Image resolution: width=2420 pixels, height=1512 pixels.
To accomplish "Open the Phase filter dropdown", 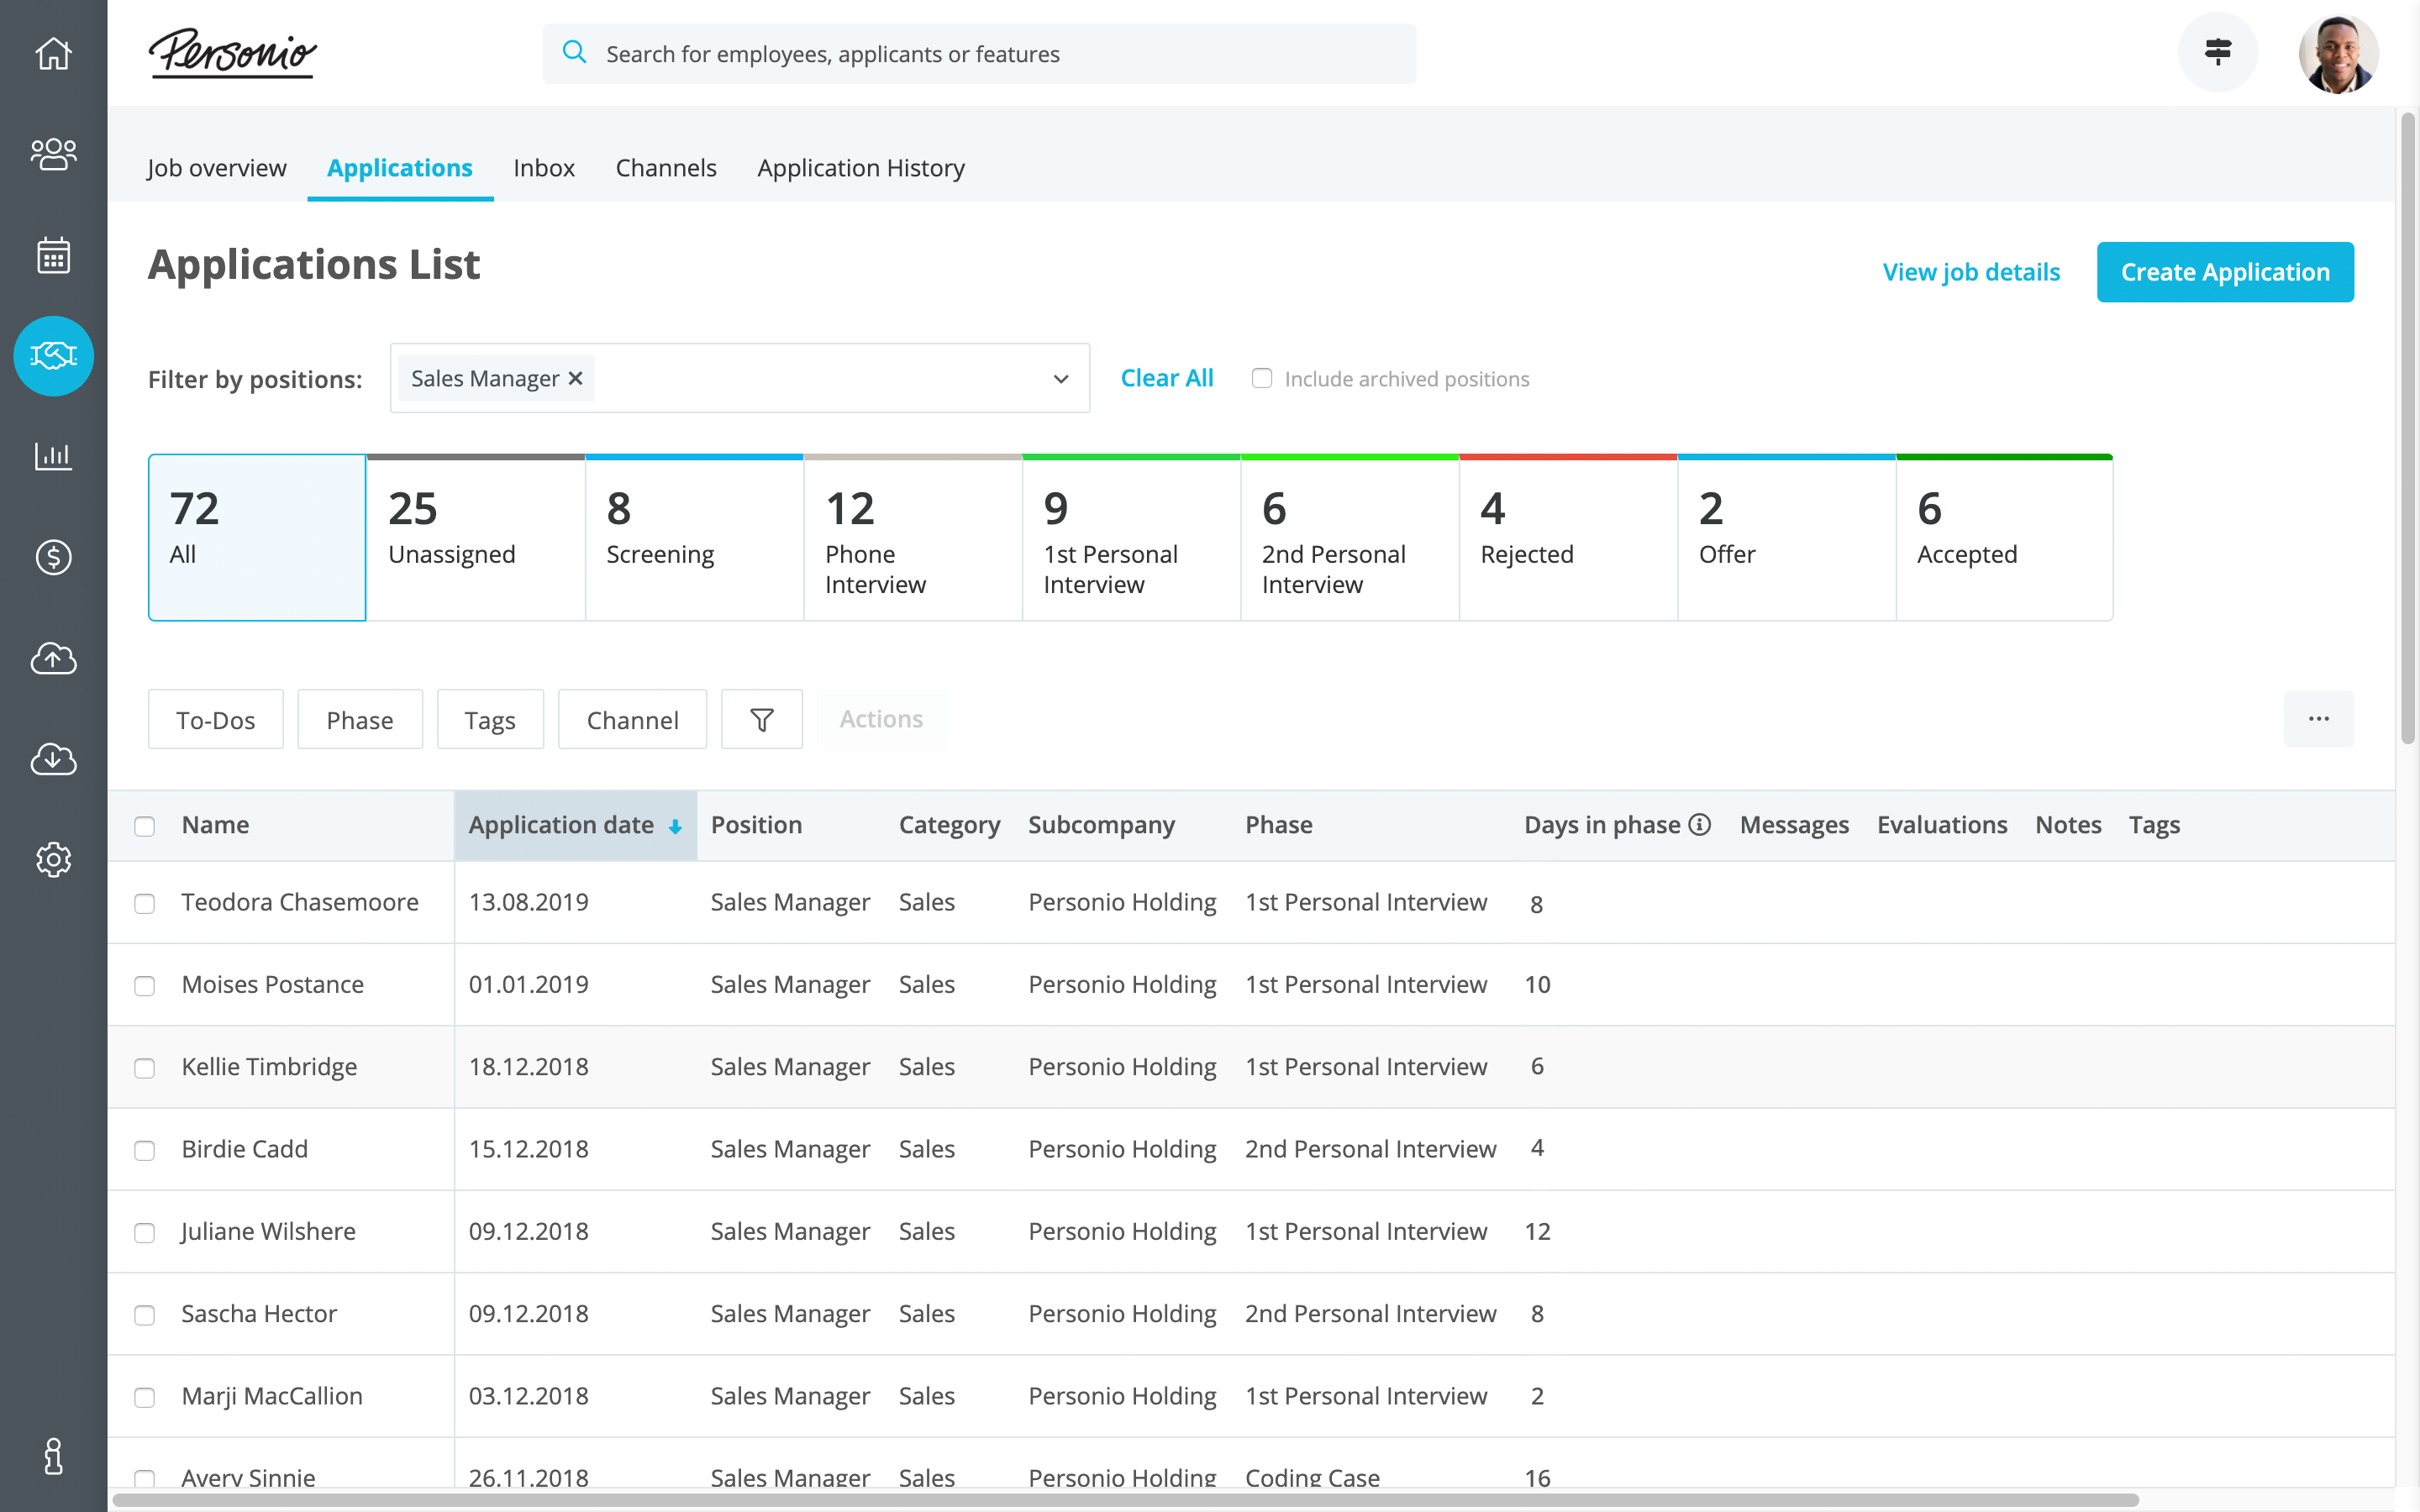I will [359, 719].
